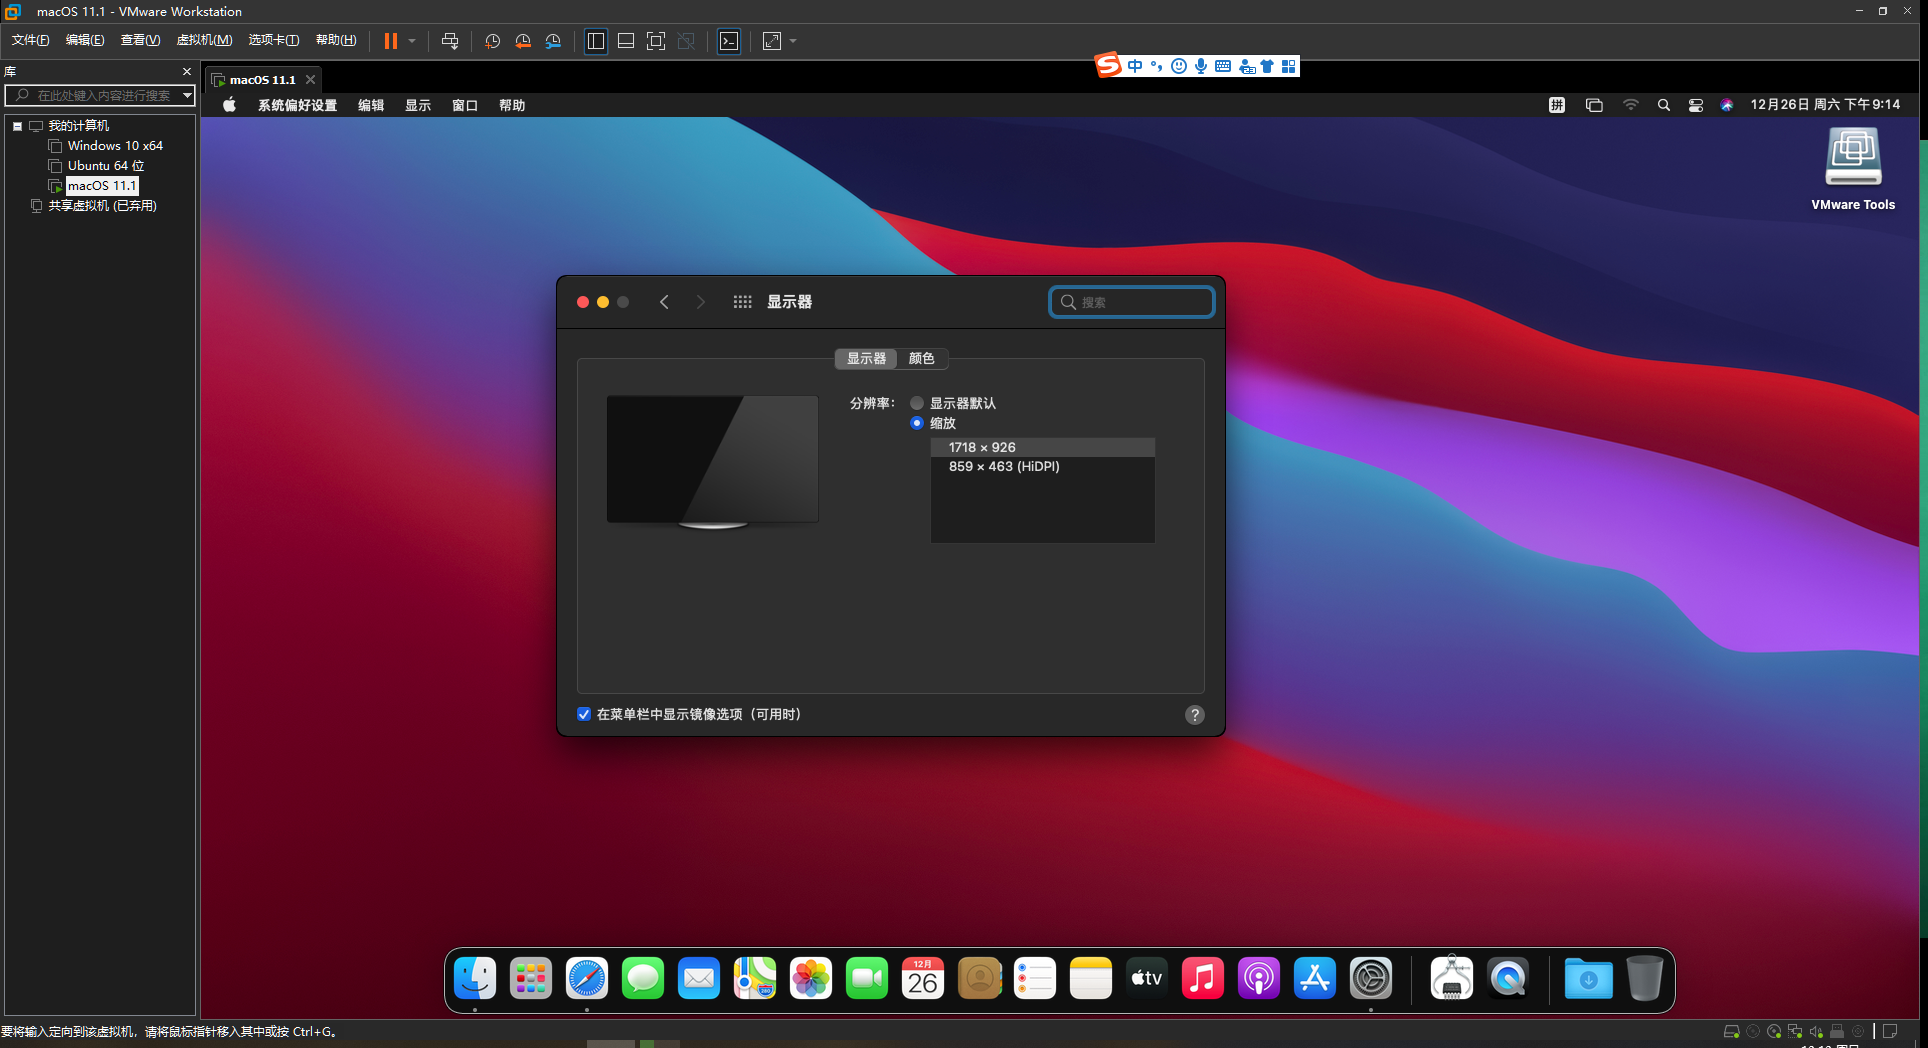Open Photos from the Dock
The height and width of the screenshot is (1048, 1928).
pos(811,979)
